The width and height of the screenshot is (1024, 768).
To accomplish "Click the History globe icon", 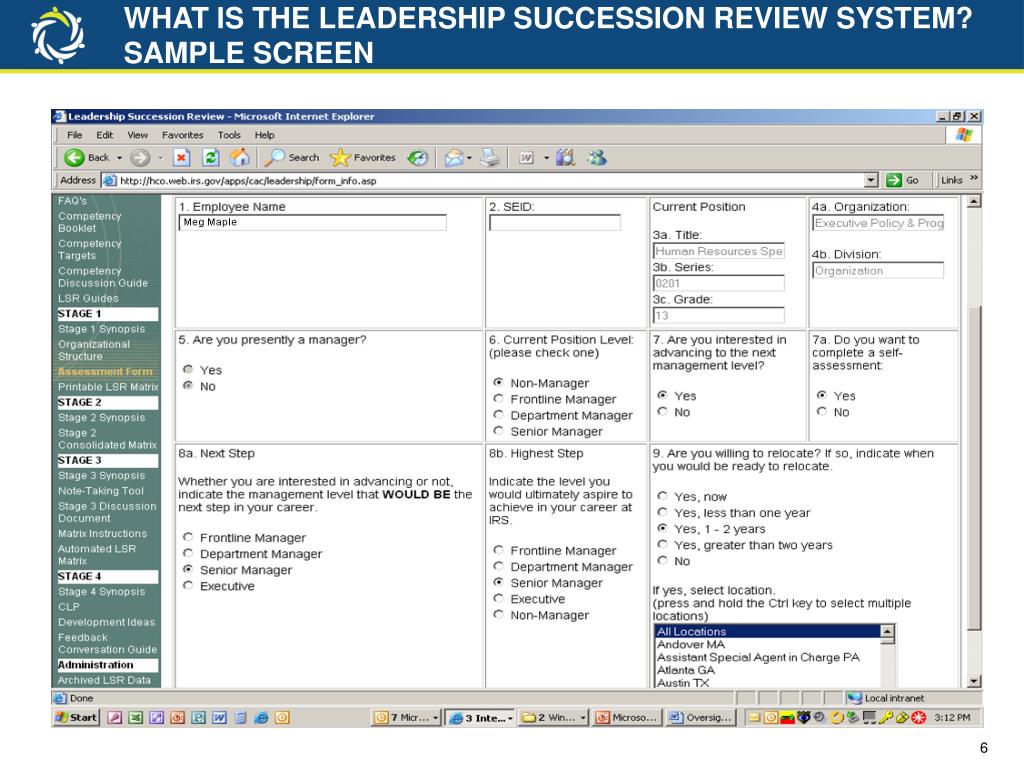I will (x=417, y=157).
